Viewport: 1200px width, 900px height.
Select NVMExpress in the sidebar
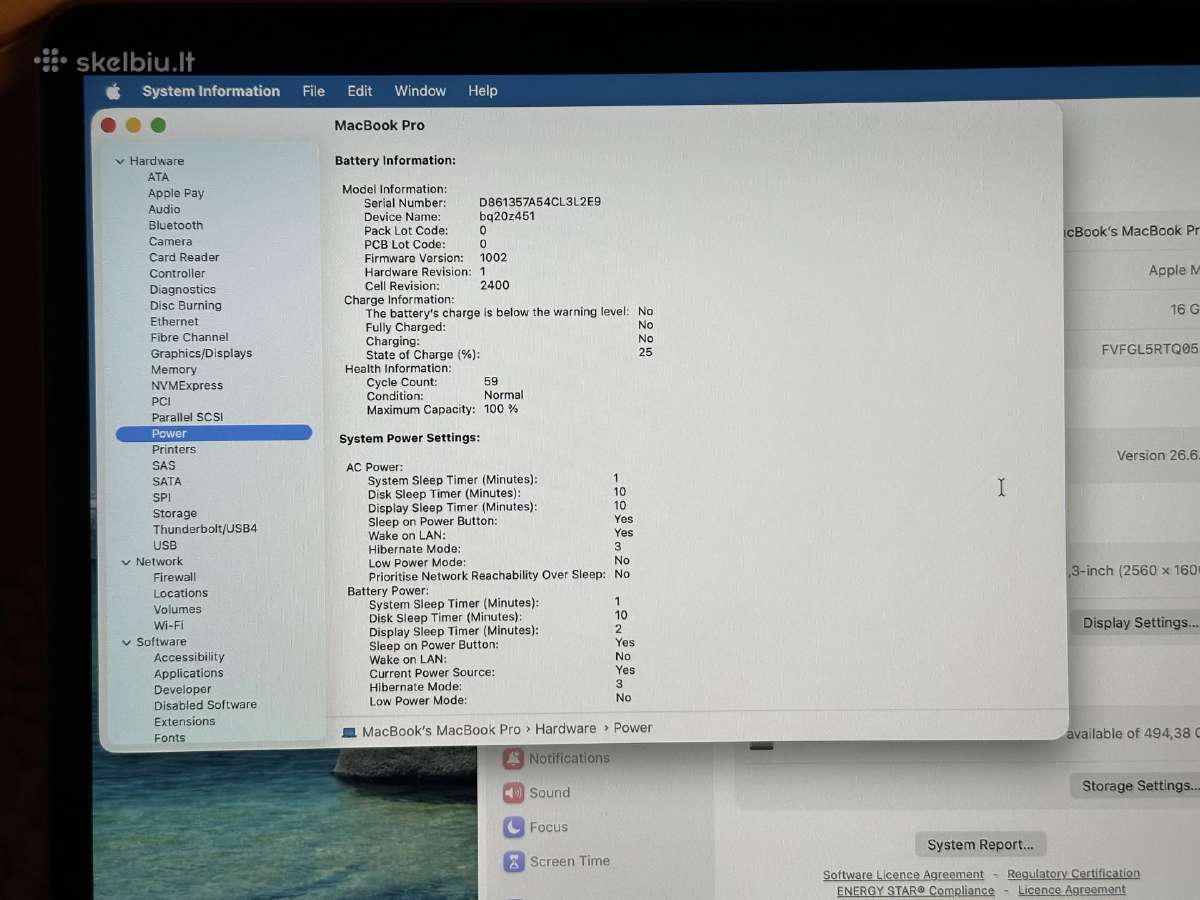pyautogui.click(x=187, y=385)
